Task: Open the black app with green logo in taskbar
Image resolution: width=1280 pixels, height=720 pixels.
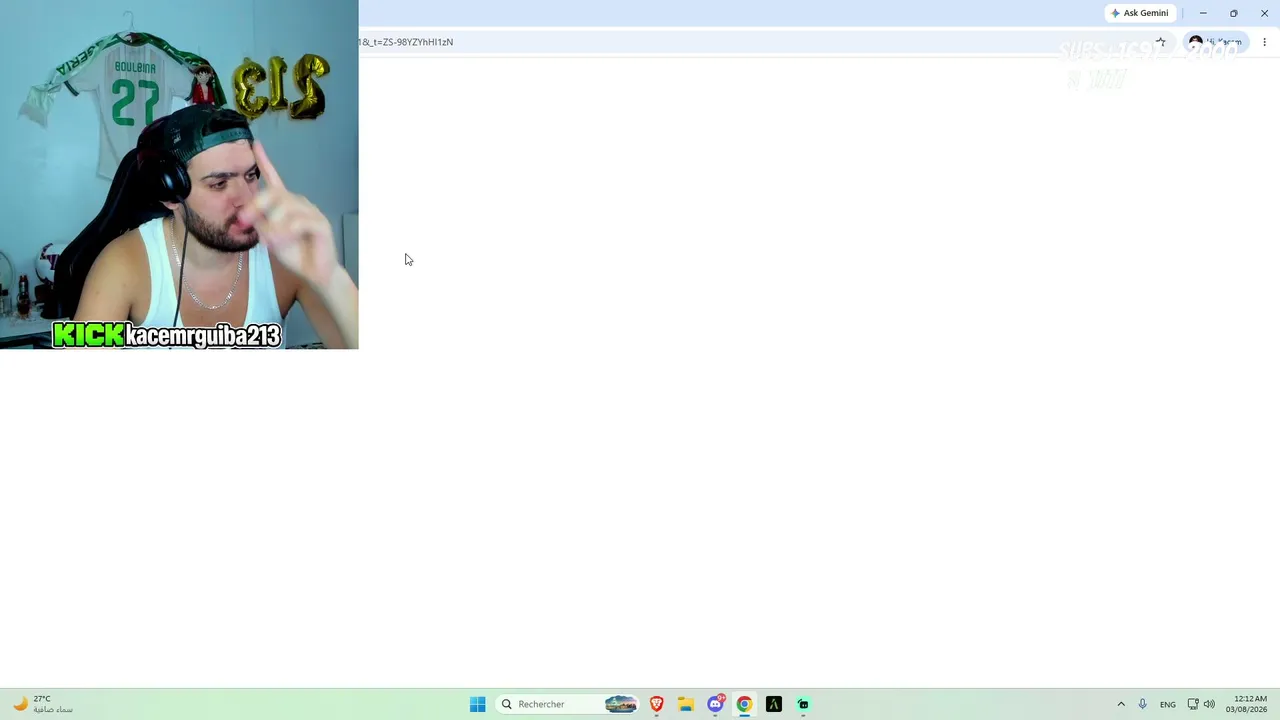Action: (773, 704)
